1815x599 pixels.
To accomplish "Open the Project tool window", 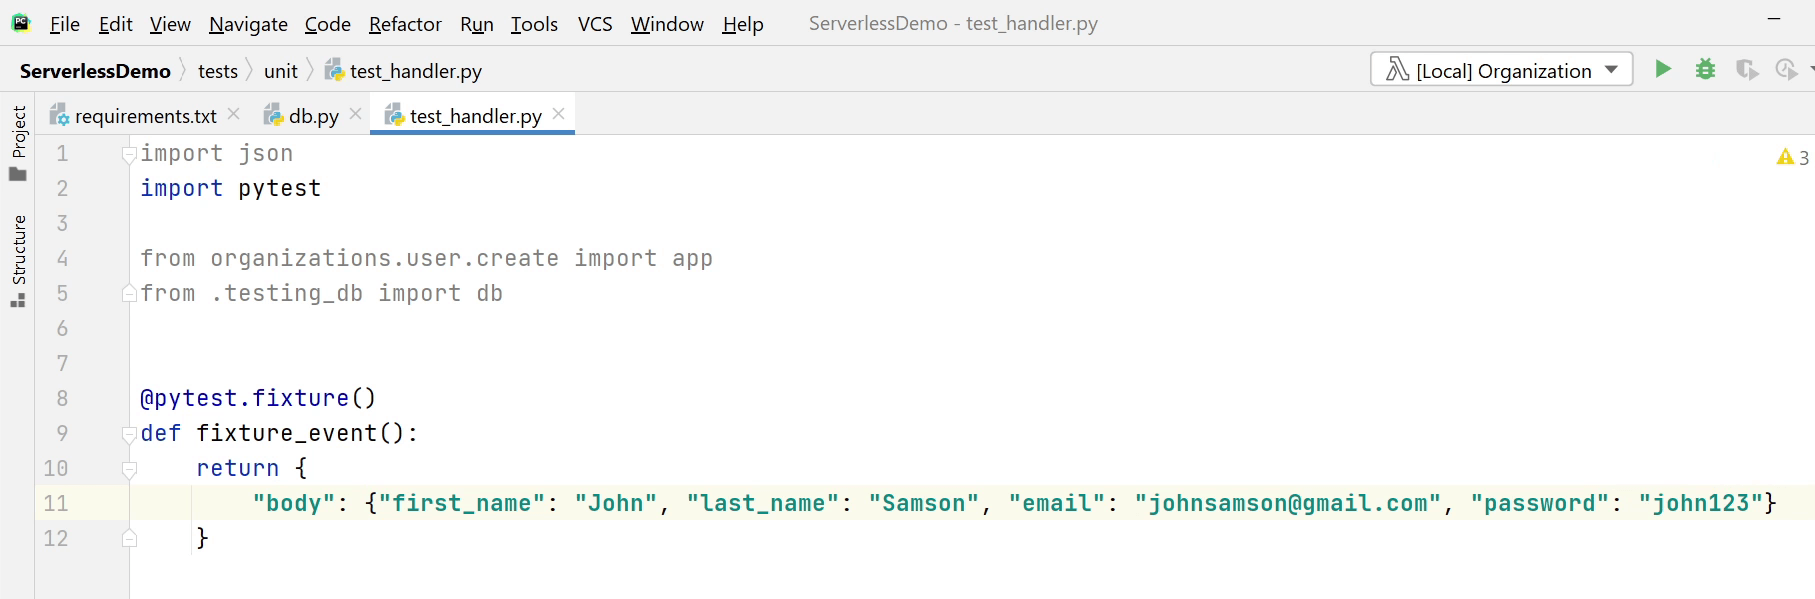I will [18, 142].
